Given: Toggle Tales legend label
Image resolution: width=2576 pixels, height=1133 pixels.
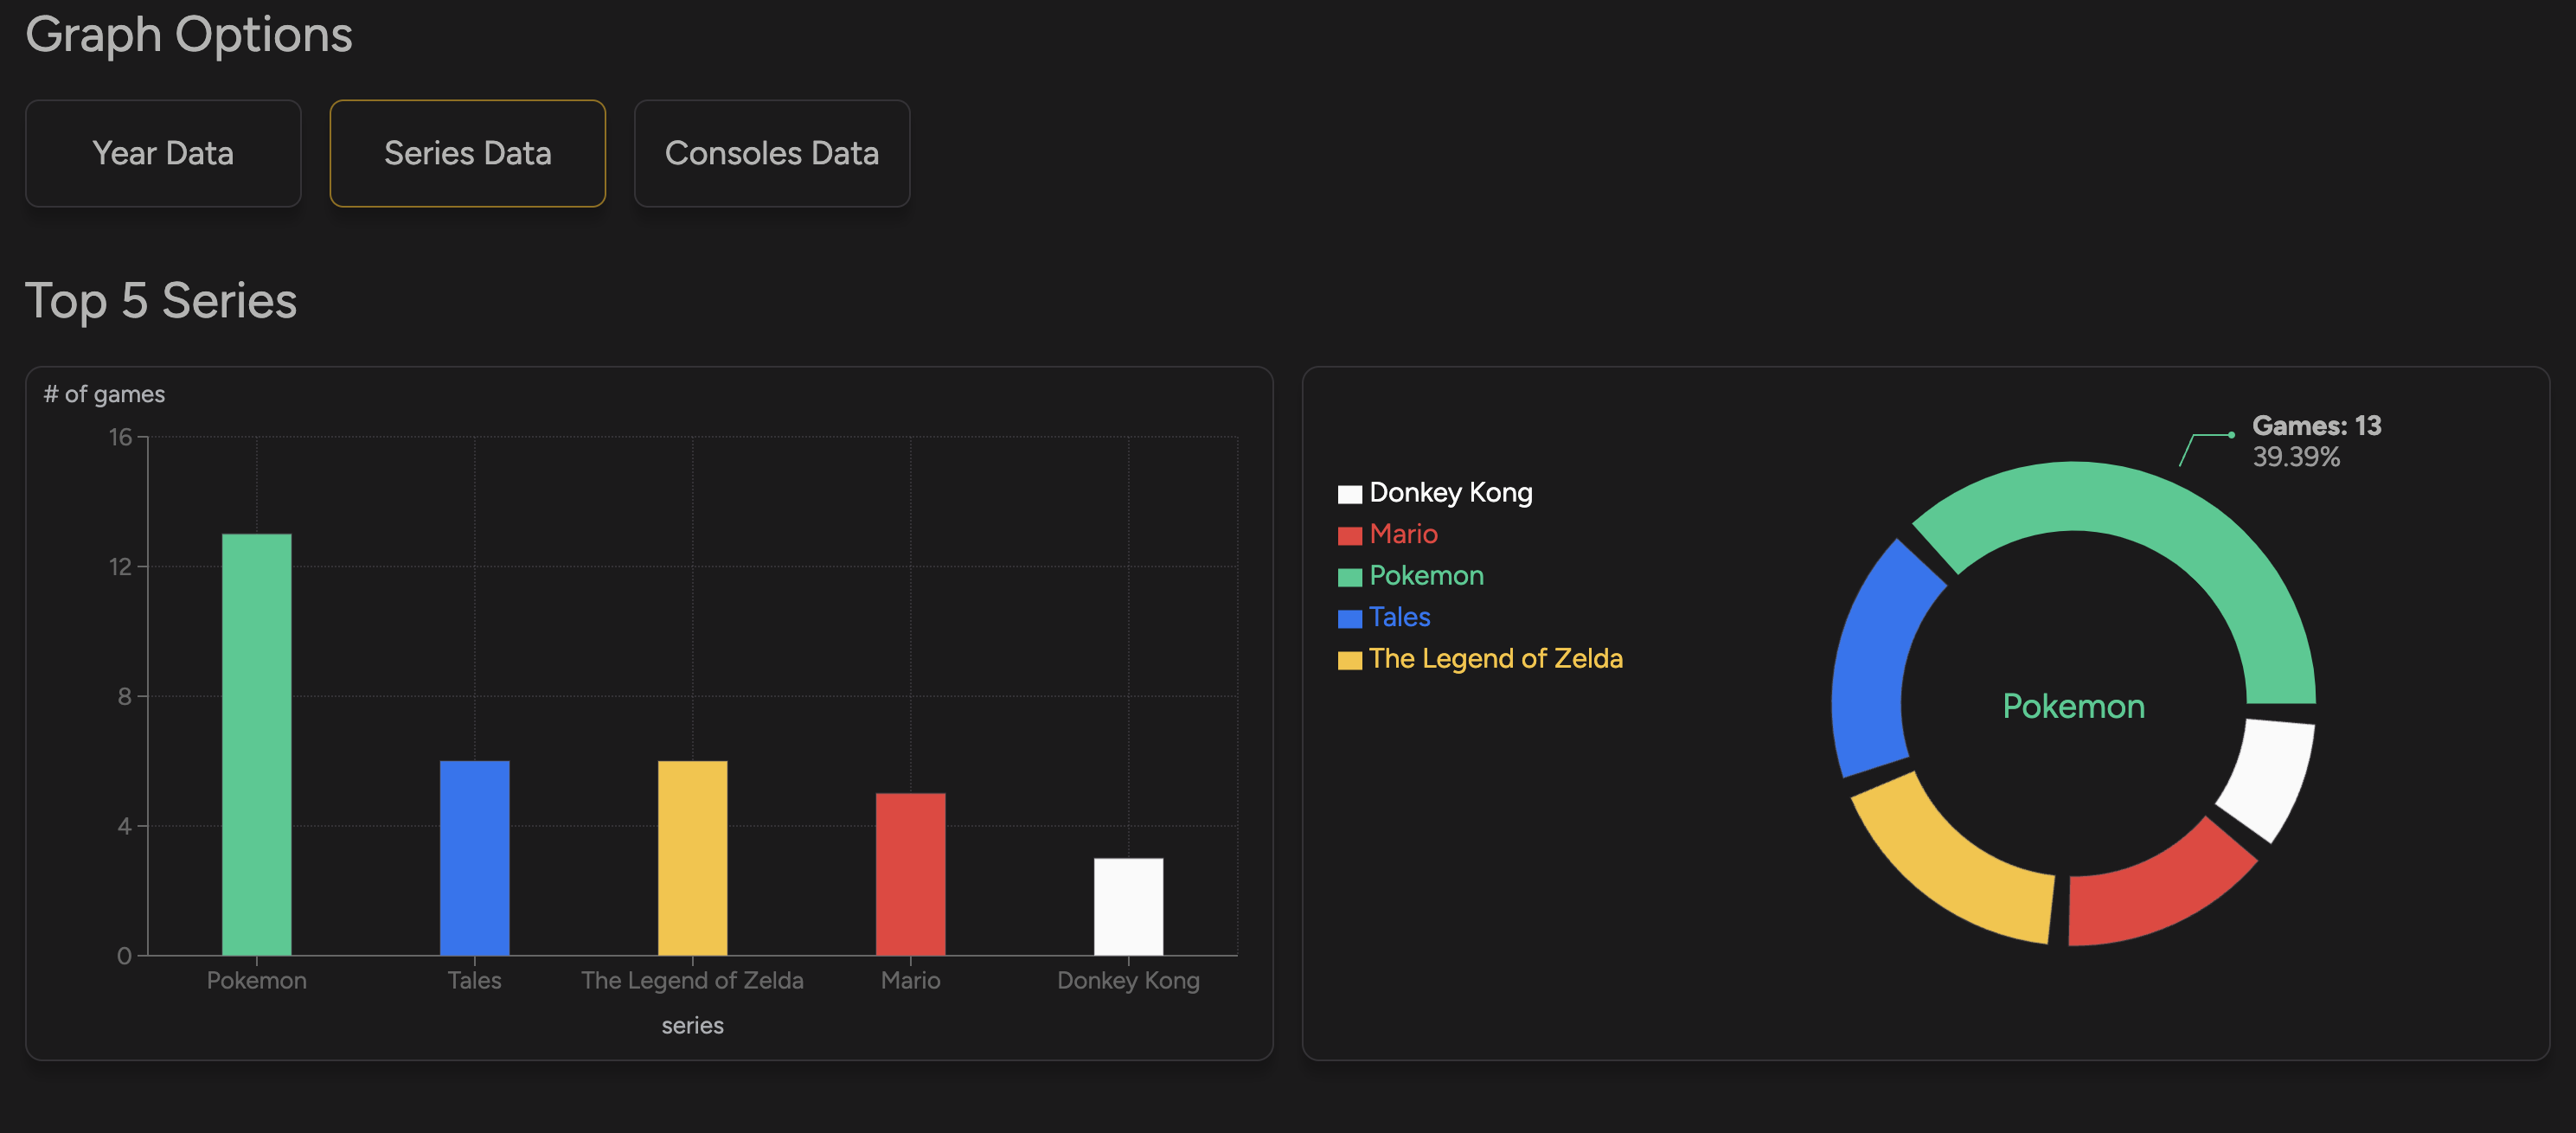Looking at the screenshot, I should point(1399,617).
